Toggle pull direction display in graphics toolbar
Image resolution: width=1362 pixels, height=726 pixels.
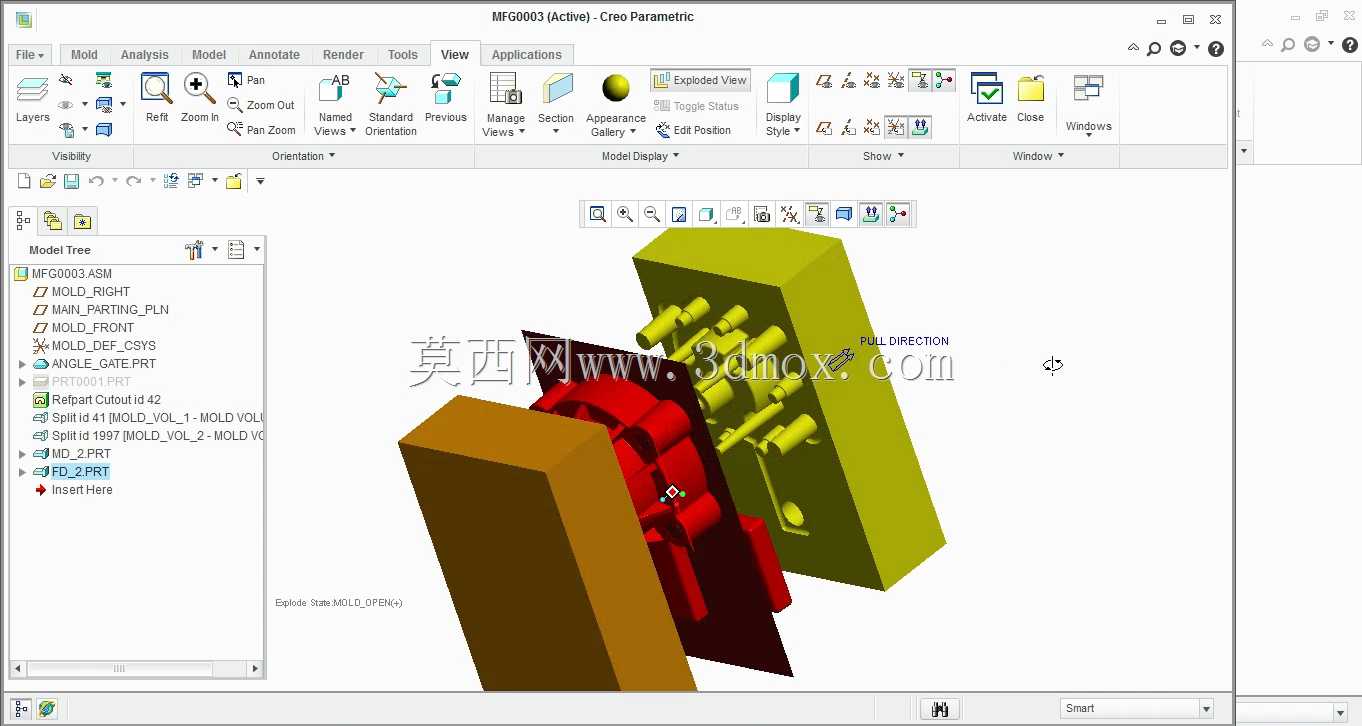pos(871,214)
